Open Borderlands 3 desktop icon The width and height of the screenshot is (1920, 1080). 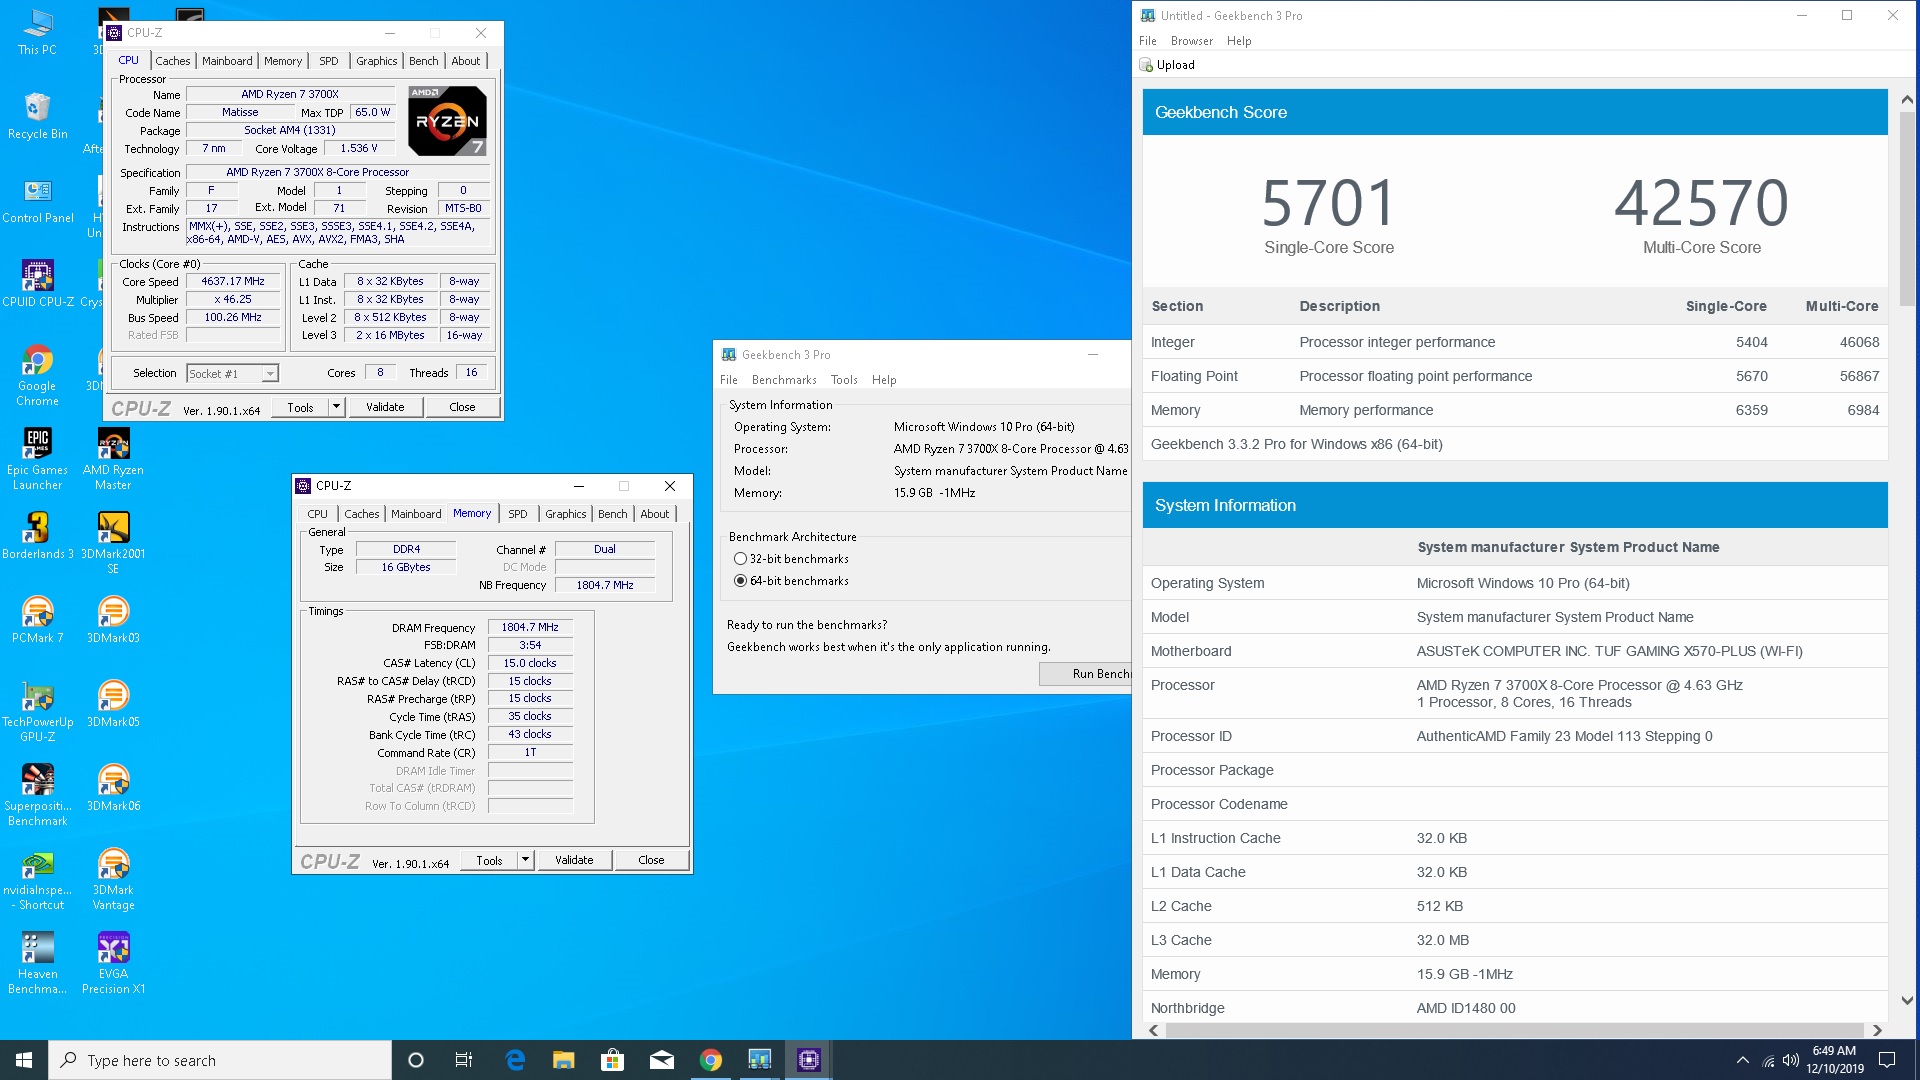pos(37,535)
